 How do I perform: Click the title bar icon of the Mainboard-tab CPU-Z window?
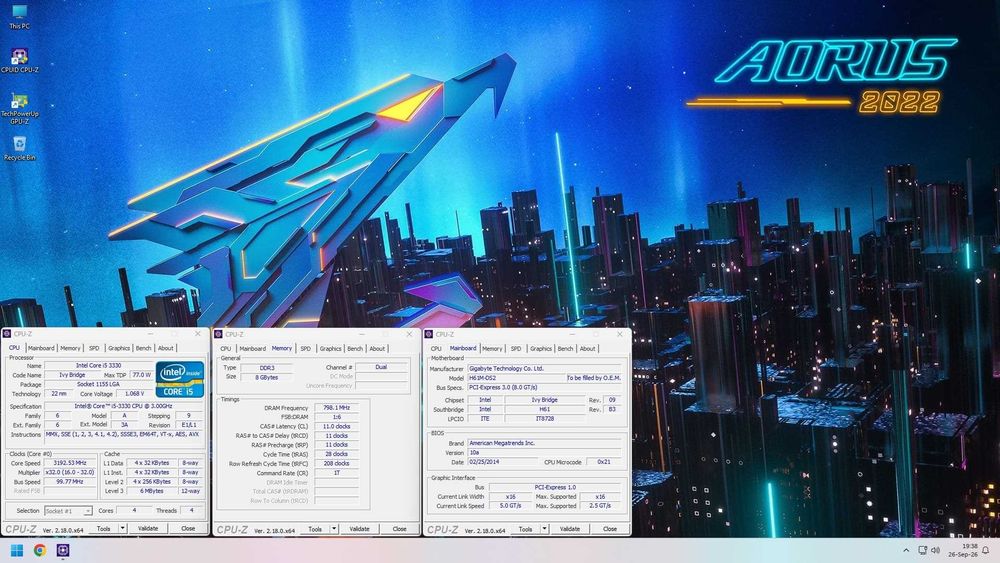coord(429,334)
